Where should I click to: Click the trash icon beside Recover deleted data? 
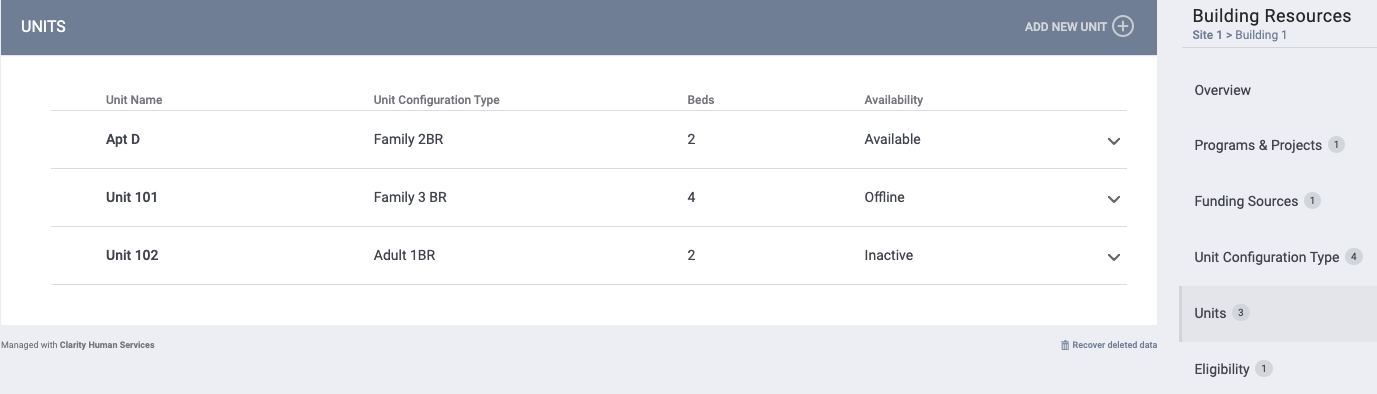[1065, 345]
